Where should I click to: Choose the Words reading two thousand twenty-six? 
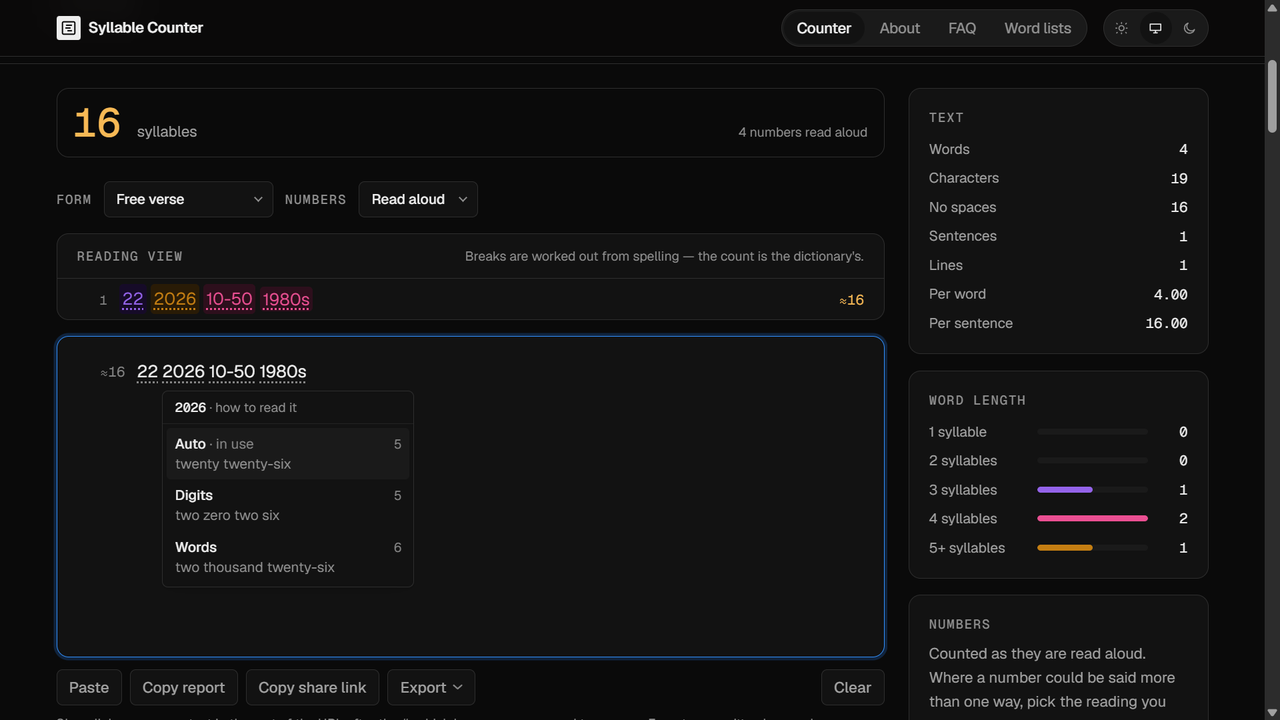click(288, 557)
